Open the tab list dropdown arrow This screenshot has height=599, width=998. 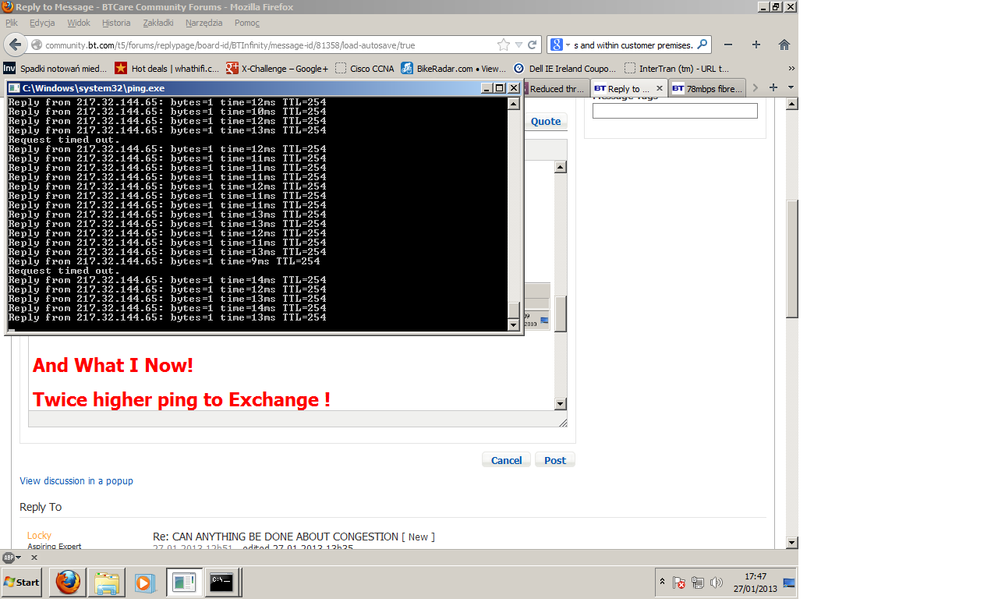point(791,88)
